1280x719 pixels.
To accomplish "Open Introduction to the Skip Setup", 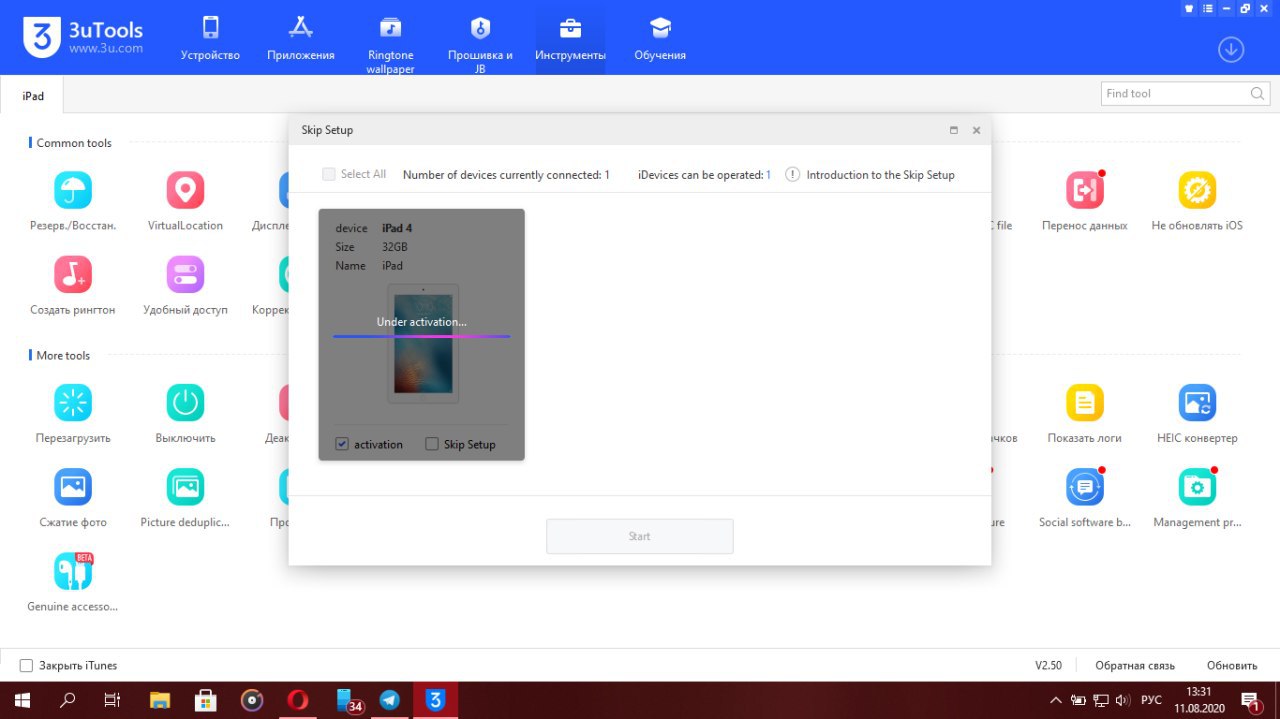I will [870, 175].
